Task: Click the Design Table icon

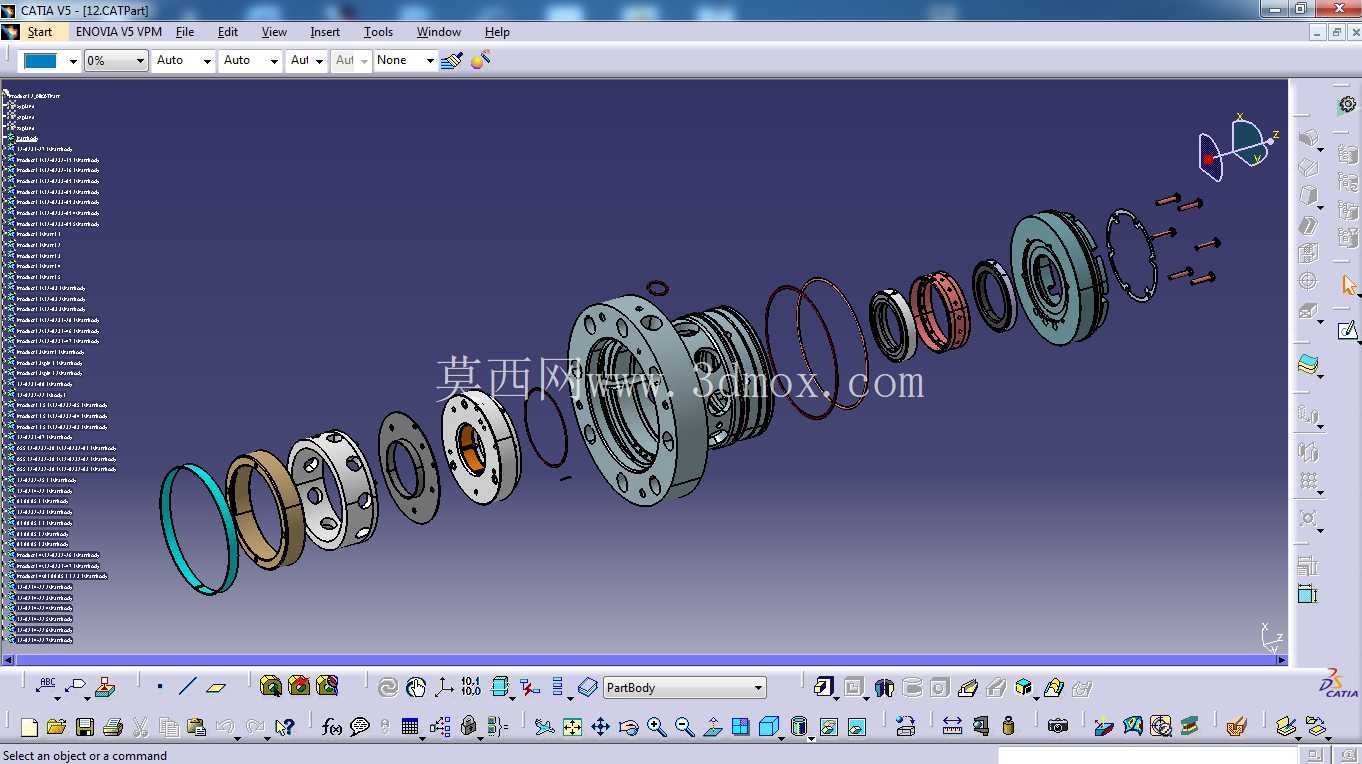Action: 410,727
